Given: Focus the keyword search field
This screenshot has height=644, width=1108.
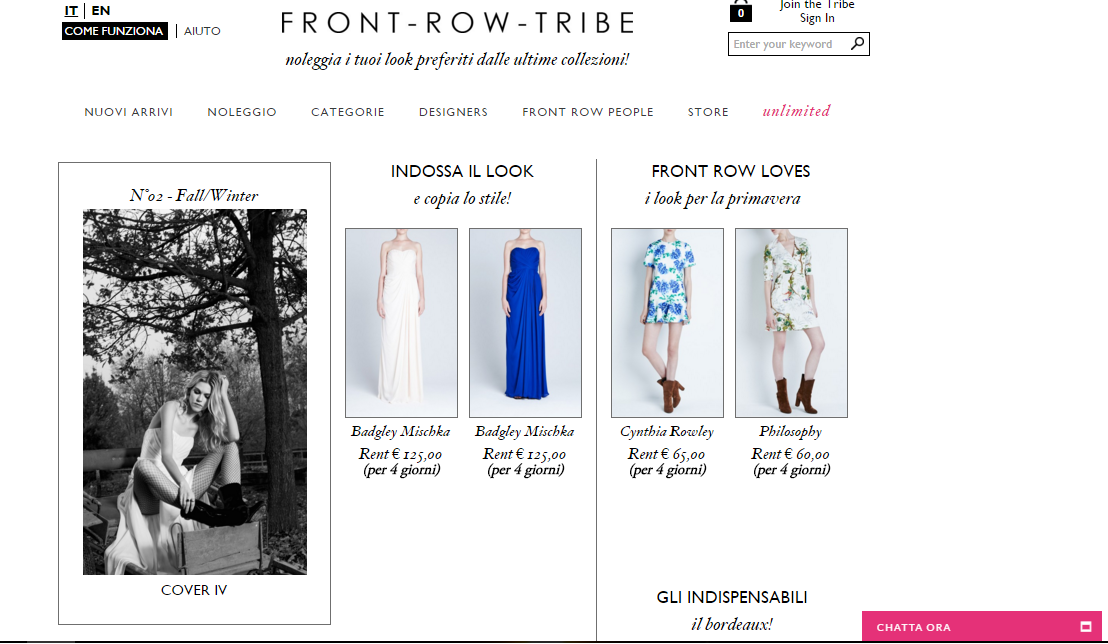Looking at the screenshot, I should coord(788,44).
